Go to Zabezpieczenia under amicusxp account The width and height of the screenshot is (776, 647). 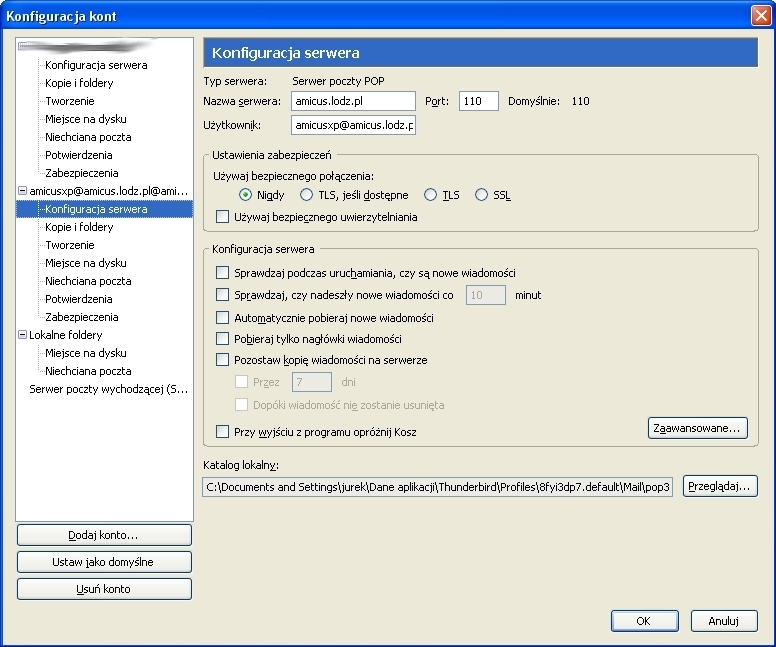[81, 317]
